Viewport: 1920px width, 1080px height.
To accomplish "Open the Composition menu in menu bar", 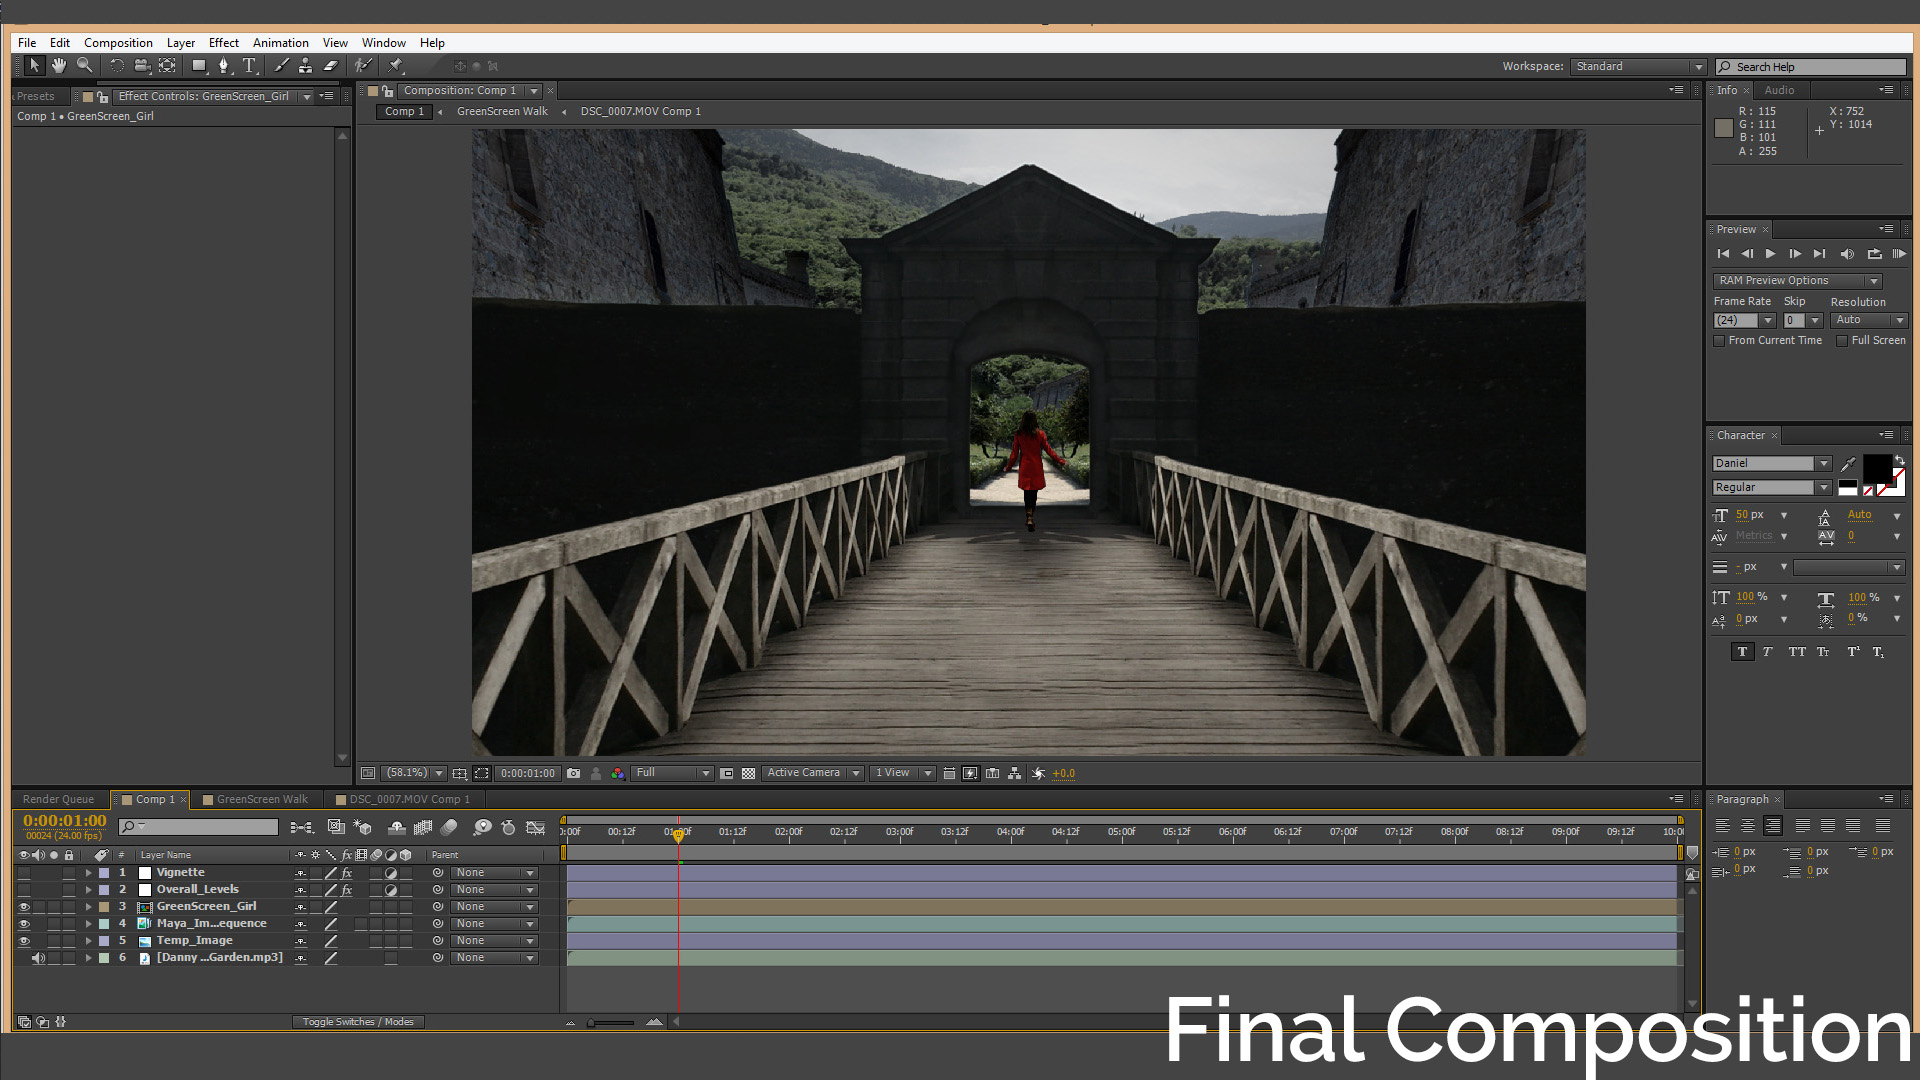I will pyautogui.click(x=119, y=42).
